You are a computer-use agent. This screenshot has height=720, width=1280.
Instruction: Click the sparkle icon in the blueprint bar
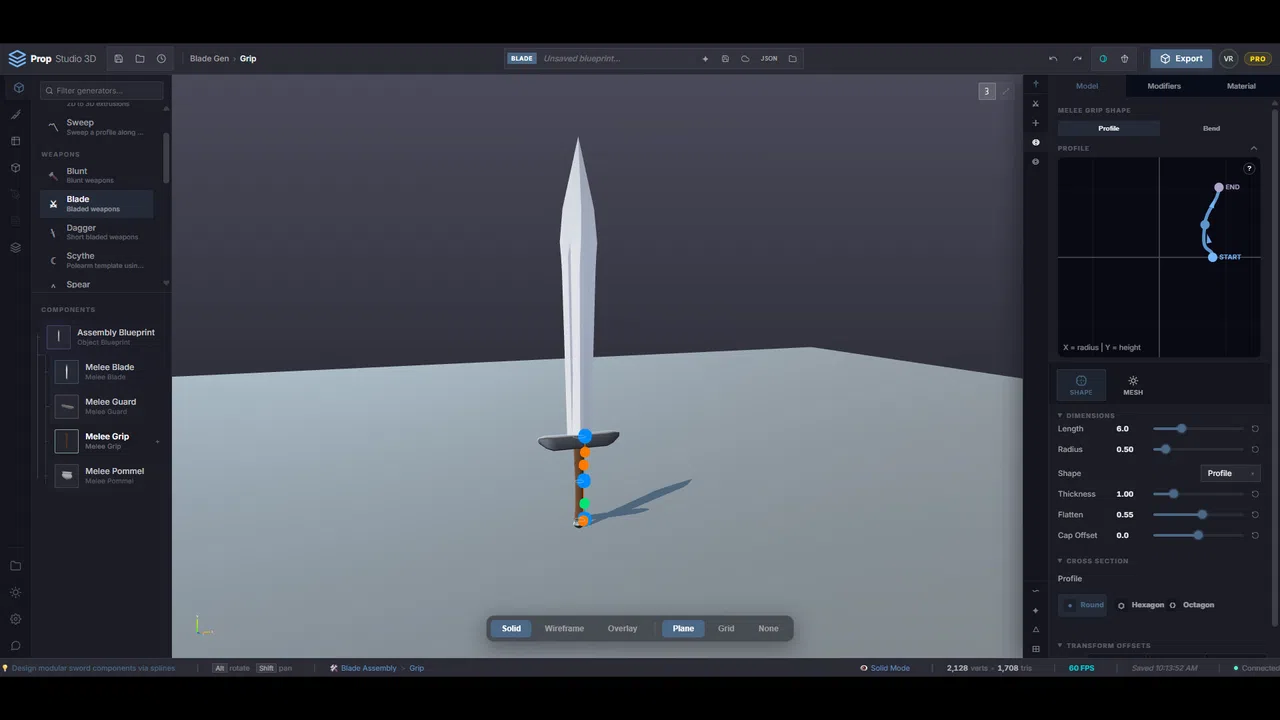pos(705,59)
